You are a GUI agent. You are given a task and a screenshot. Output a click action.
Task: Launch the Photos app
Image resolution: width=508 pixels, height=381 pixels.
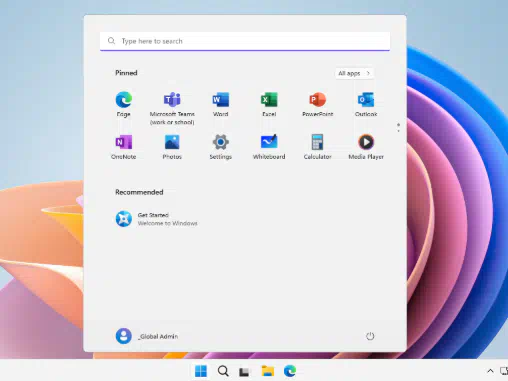click(172, 147)
